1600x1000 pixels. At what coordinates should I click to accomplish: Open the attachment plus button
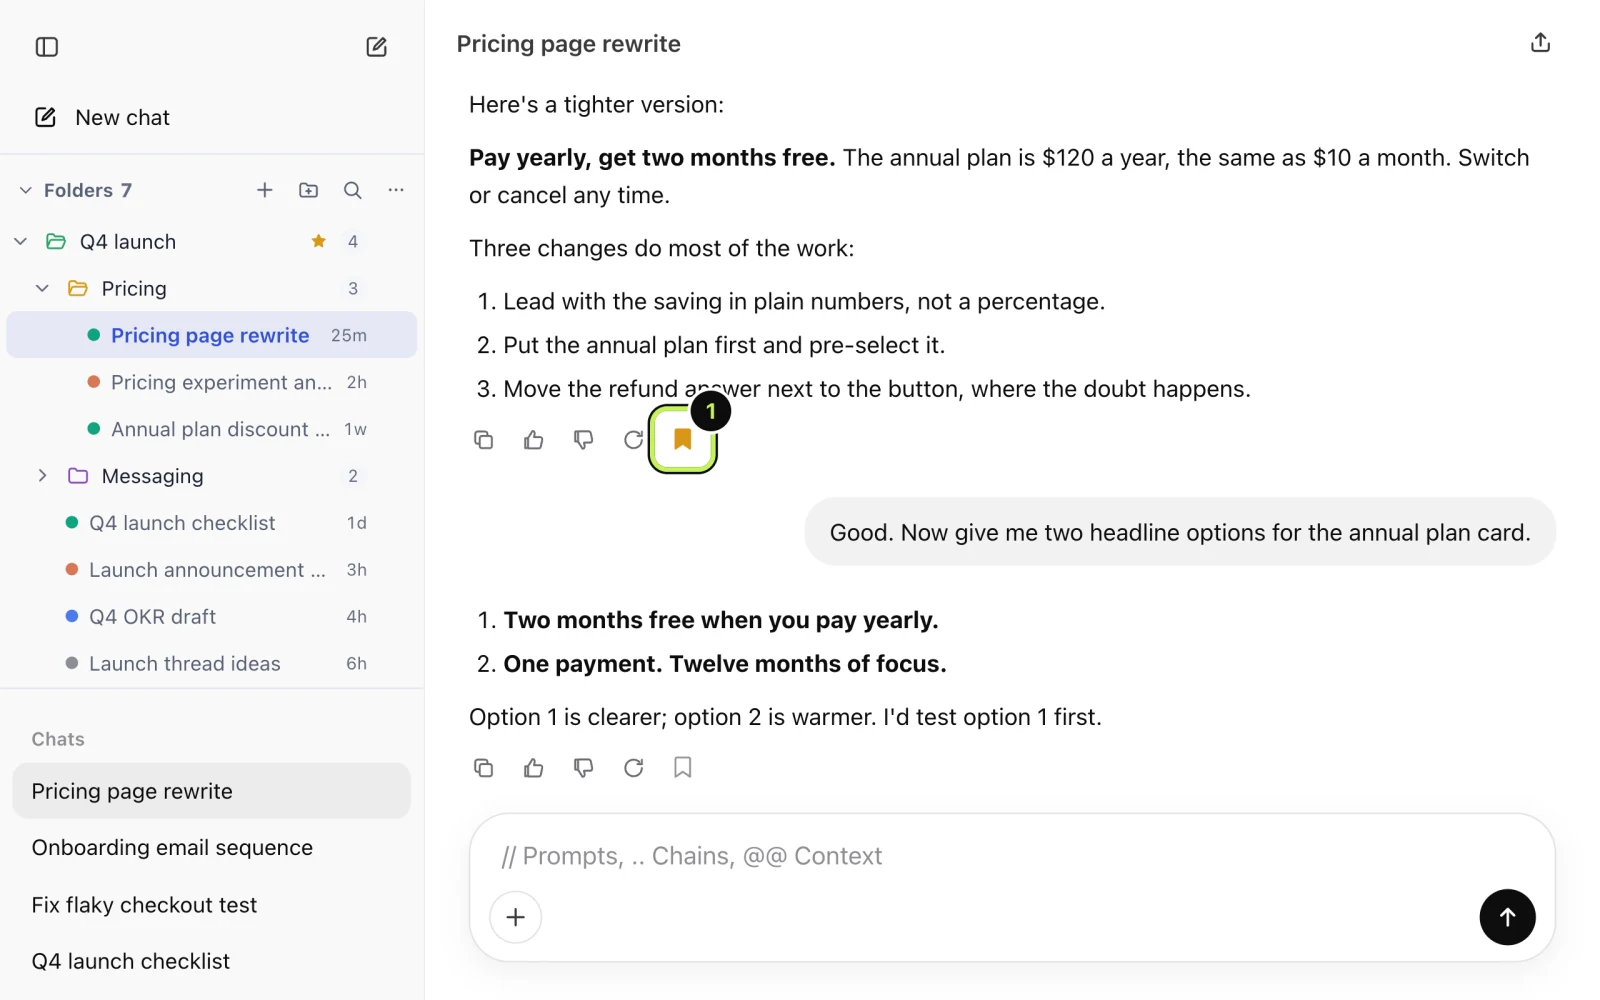(x=516, y=917)
